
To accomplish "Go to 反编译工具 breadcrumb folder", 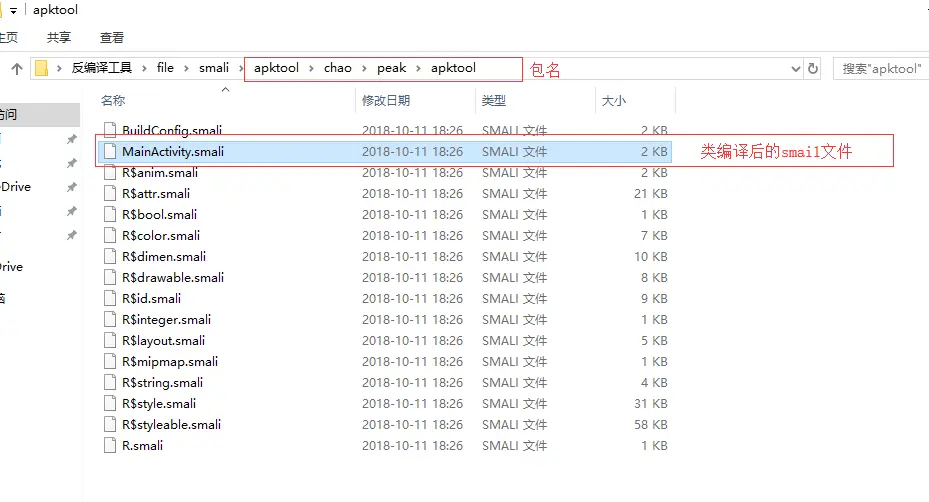I will 101,68.
